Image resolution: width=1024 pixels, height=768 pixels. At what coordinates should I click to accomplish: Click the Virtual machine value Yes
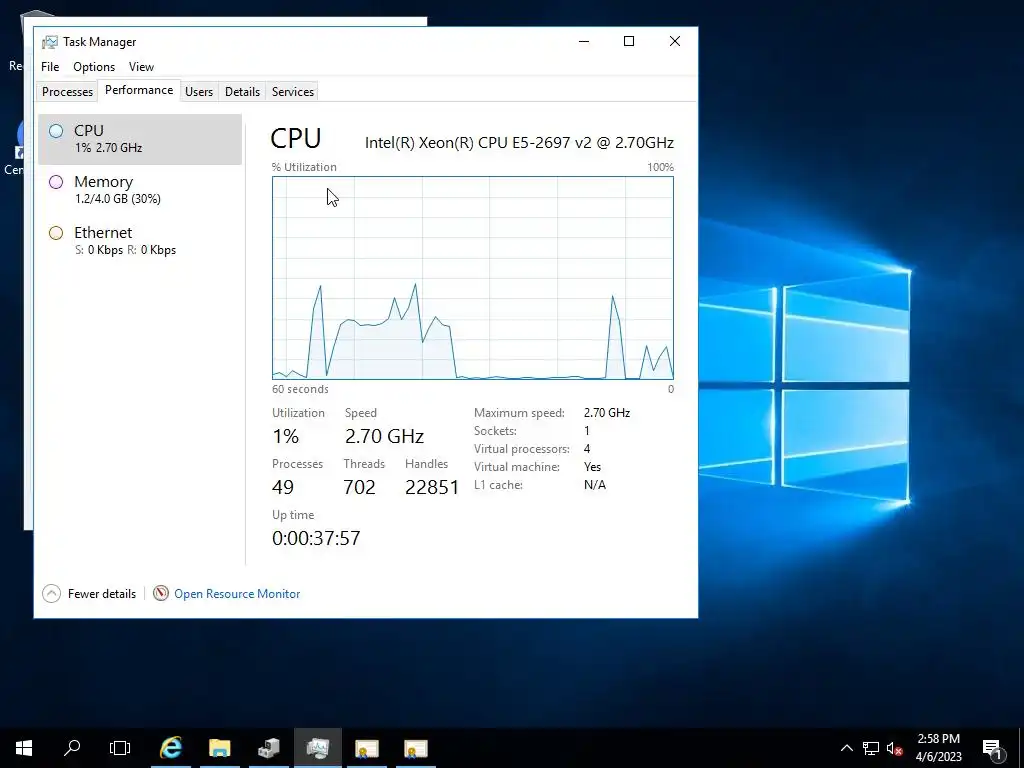coord(592,467)
